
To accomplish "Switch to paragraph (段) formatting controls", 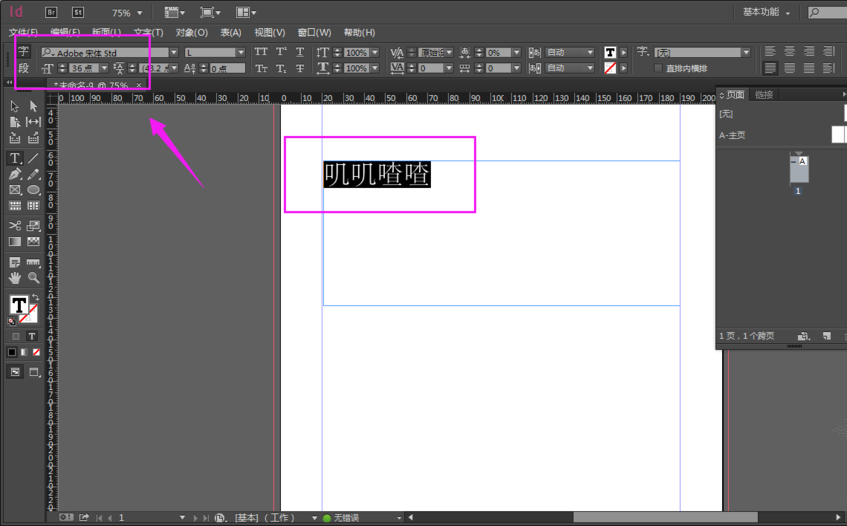I will pyautogui.click(x=23, y=68).
